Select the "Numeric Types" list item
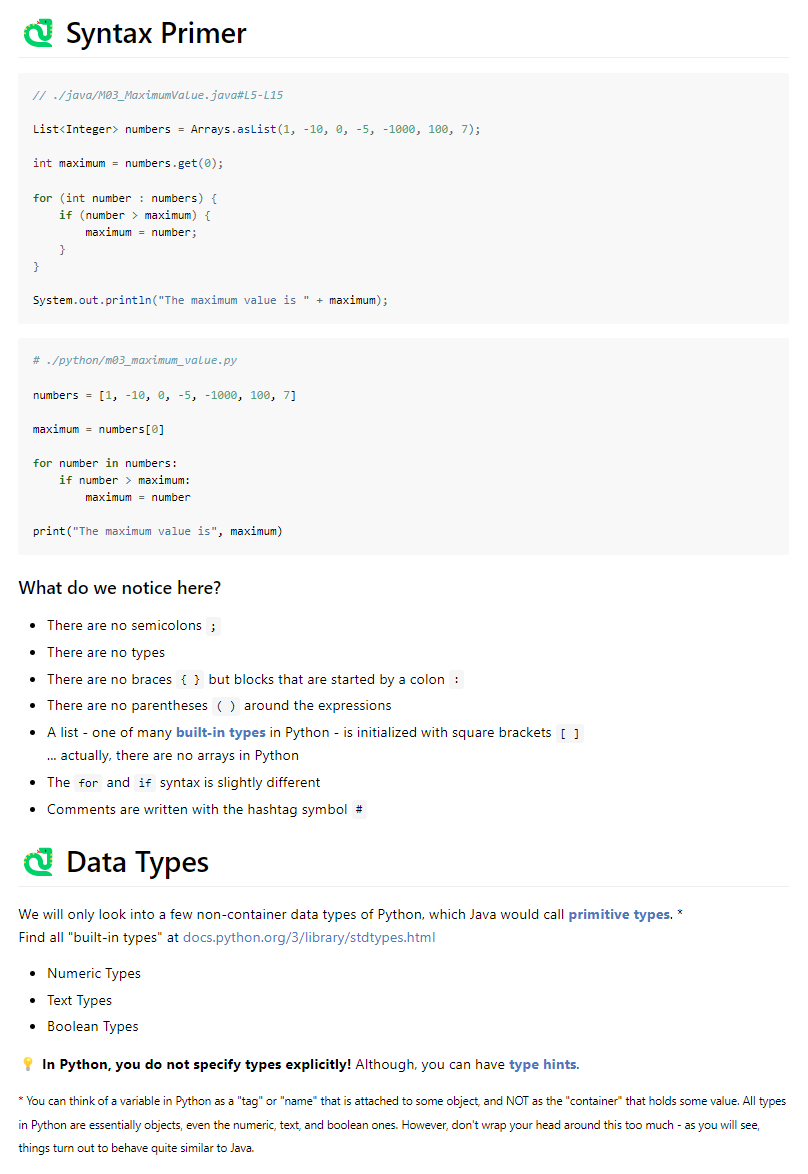 [x=93, y=972]
